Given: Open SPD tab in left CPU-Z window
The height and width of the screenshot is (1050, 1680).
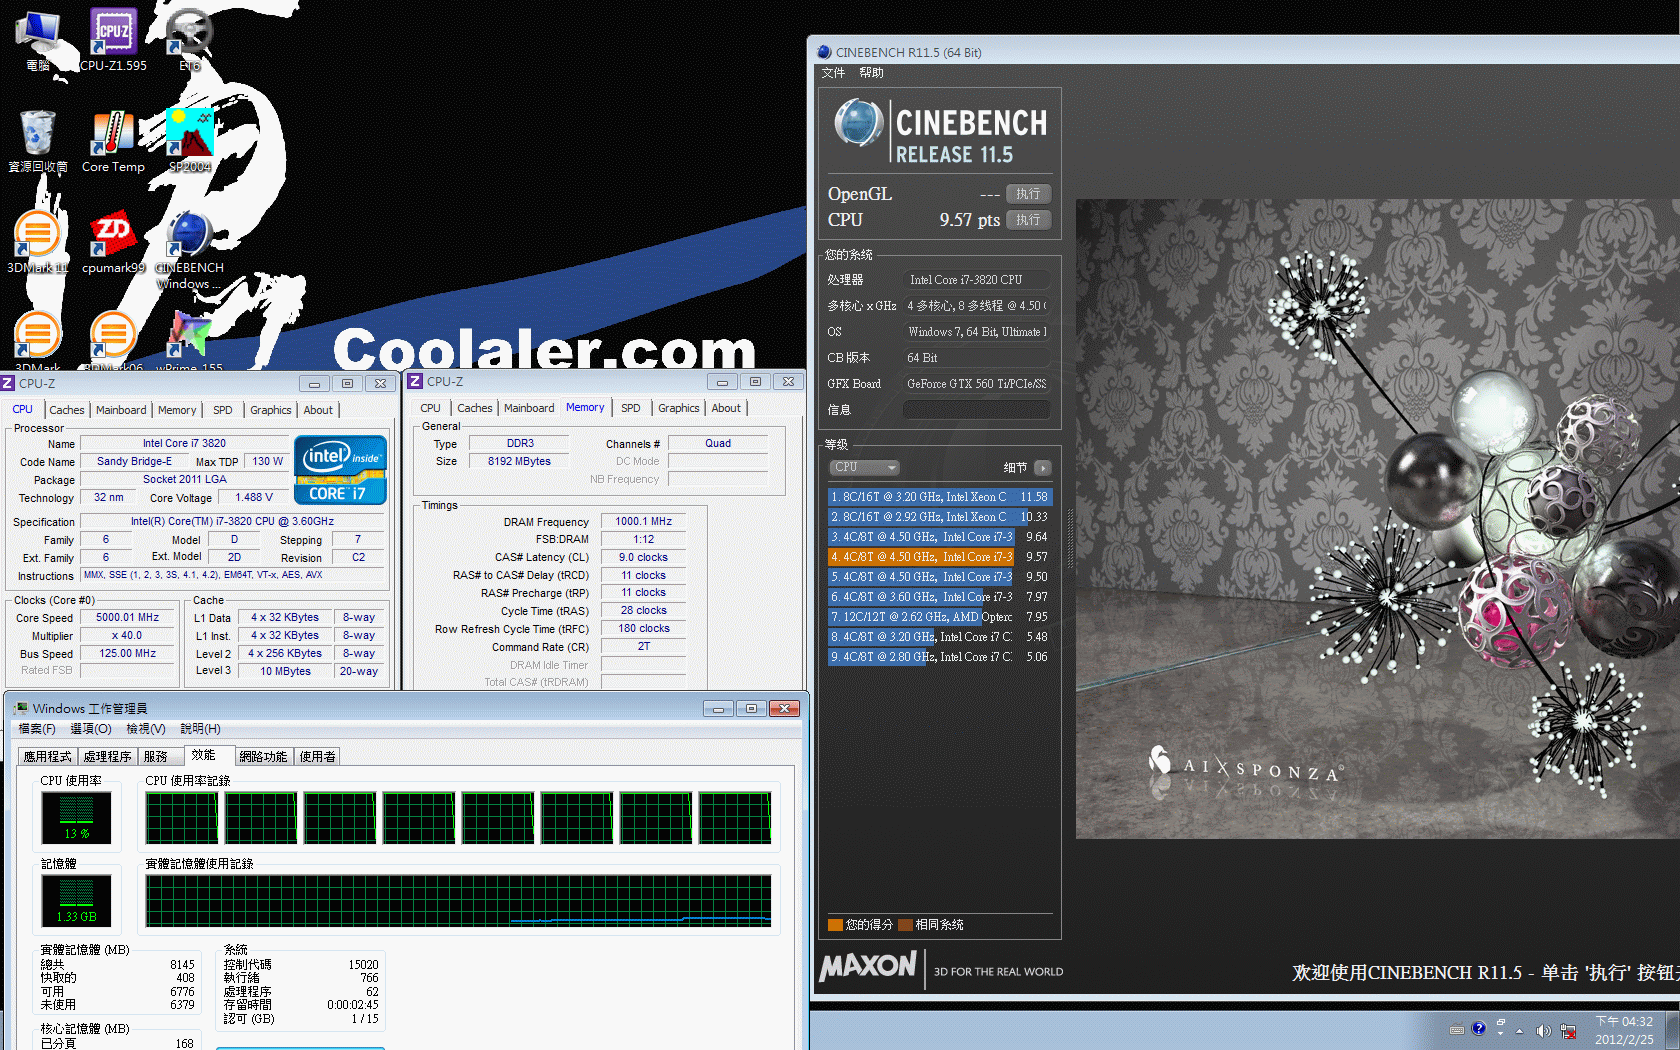Looking at the screenshot, I should point(223,410).
